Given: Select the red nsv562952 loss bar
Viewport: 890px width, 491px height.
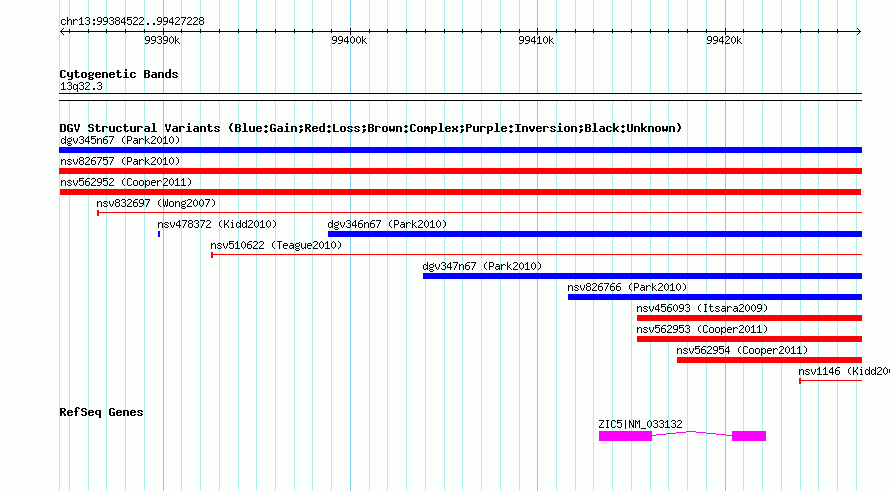Looking at the screenshot, I should point(460,192).
